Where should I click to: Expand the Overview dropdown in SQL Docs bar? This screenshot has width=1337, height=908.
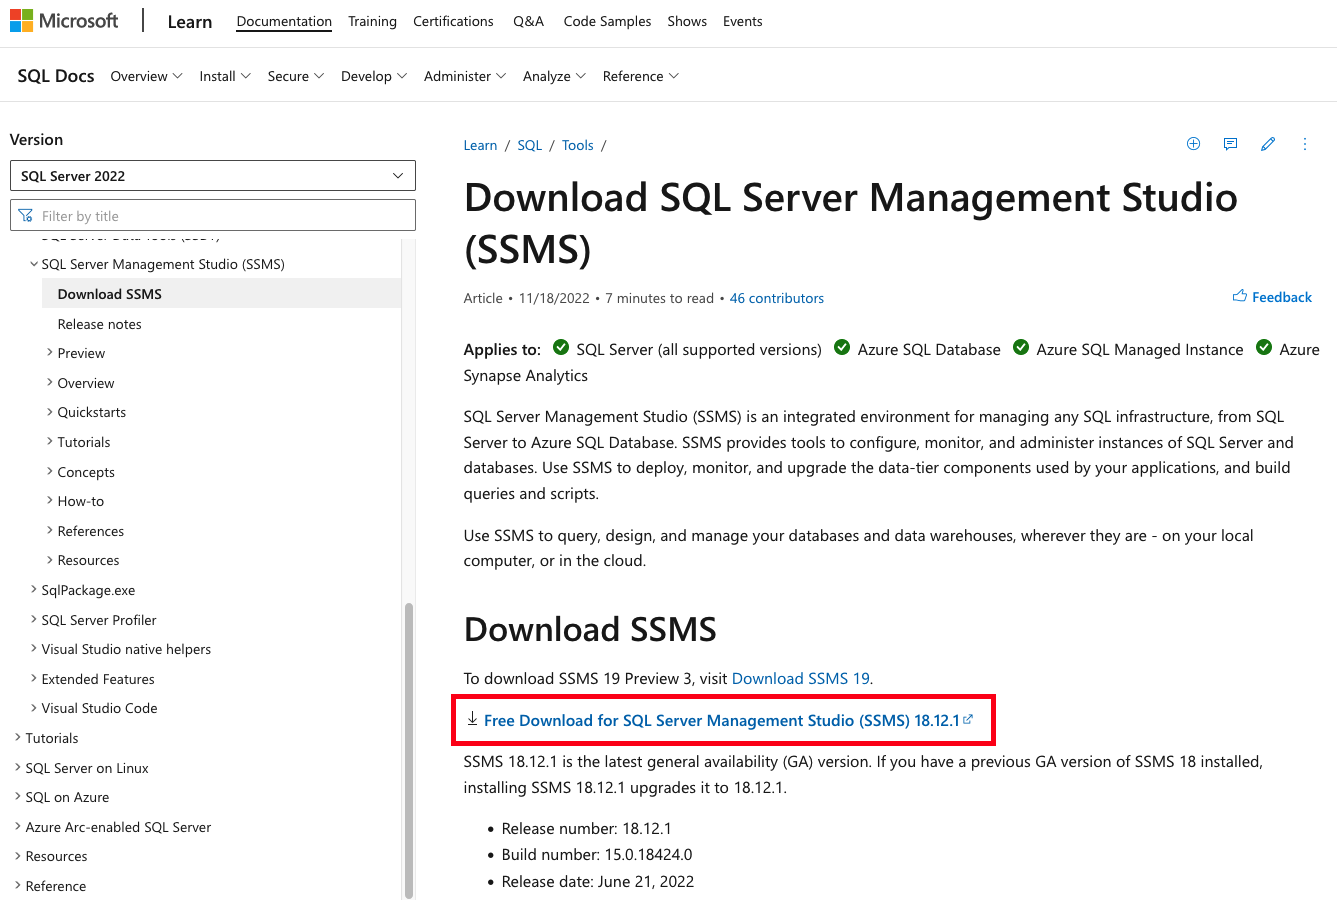146,76
